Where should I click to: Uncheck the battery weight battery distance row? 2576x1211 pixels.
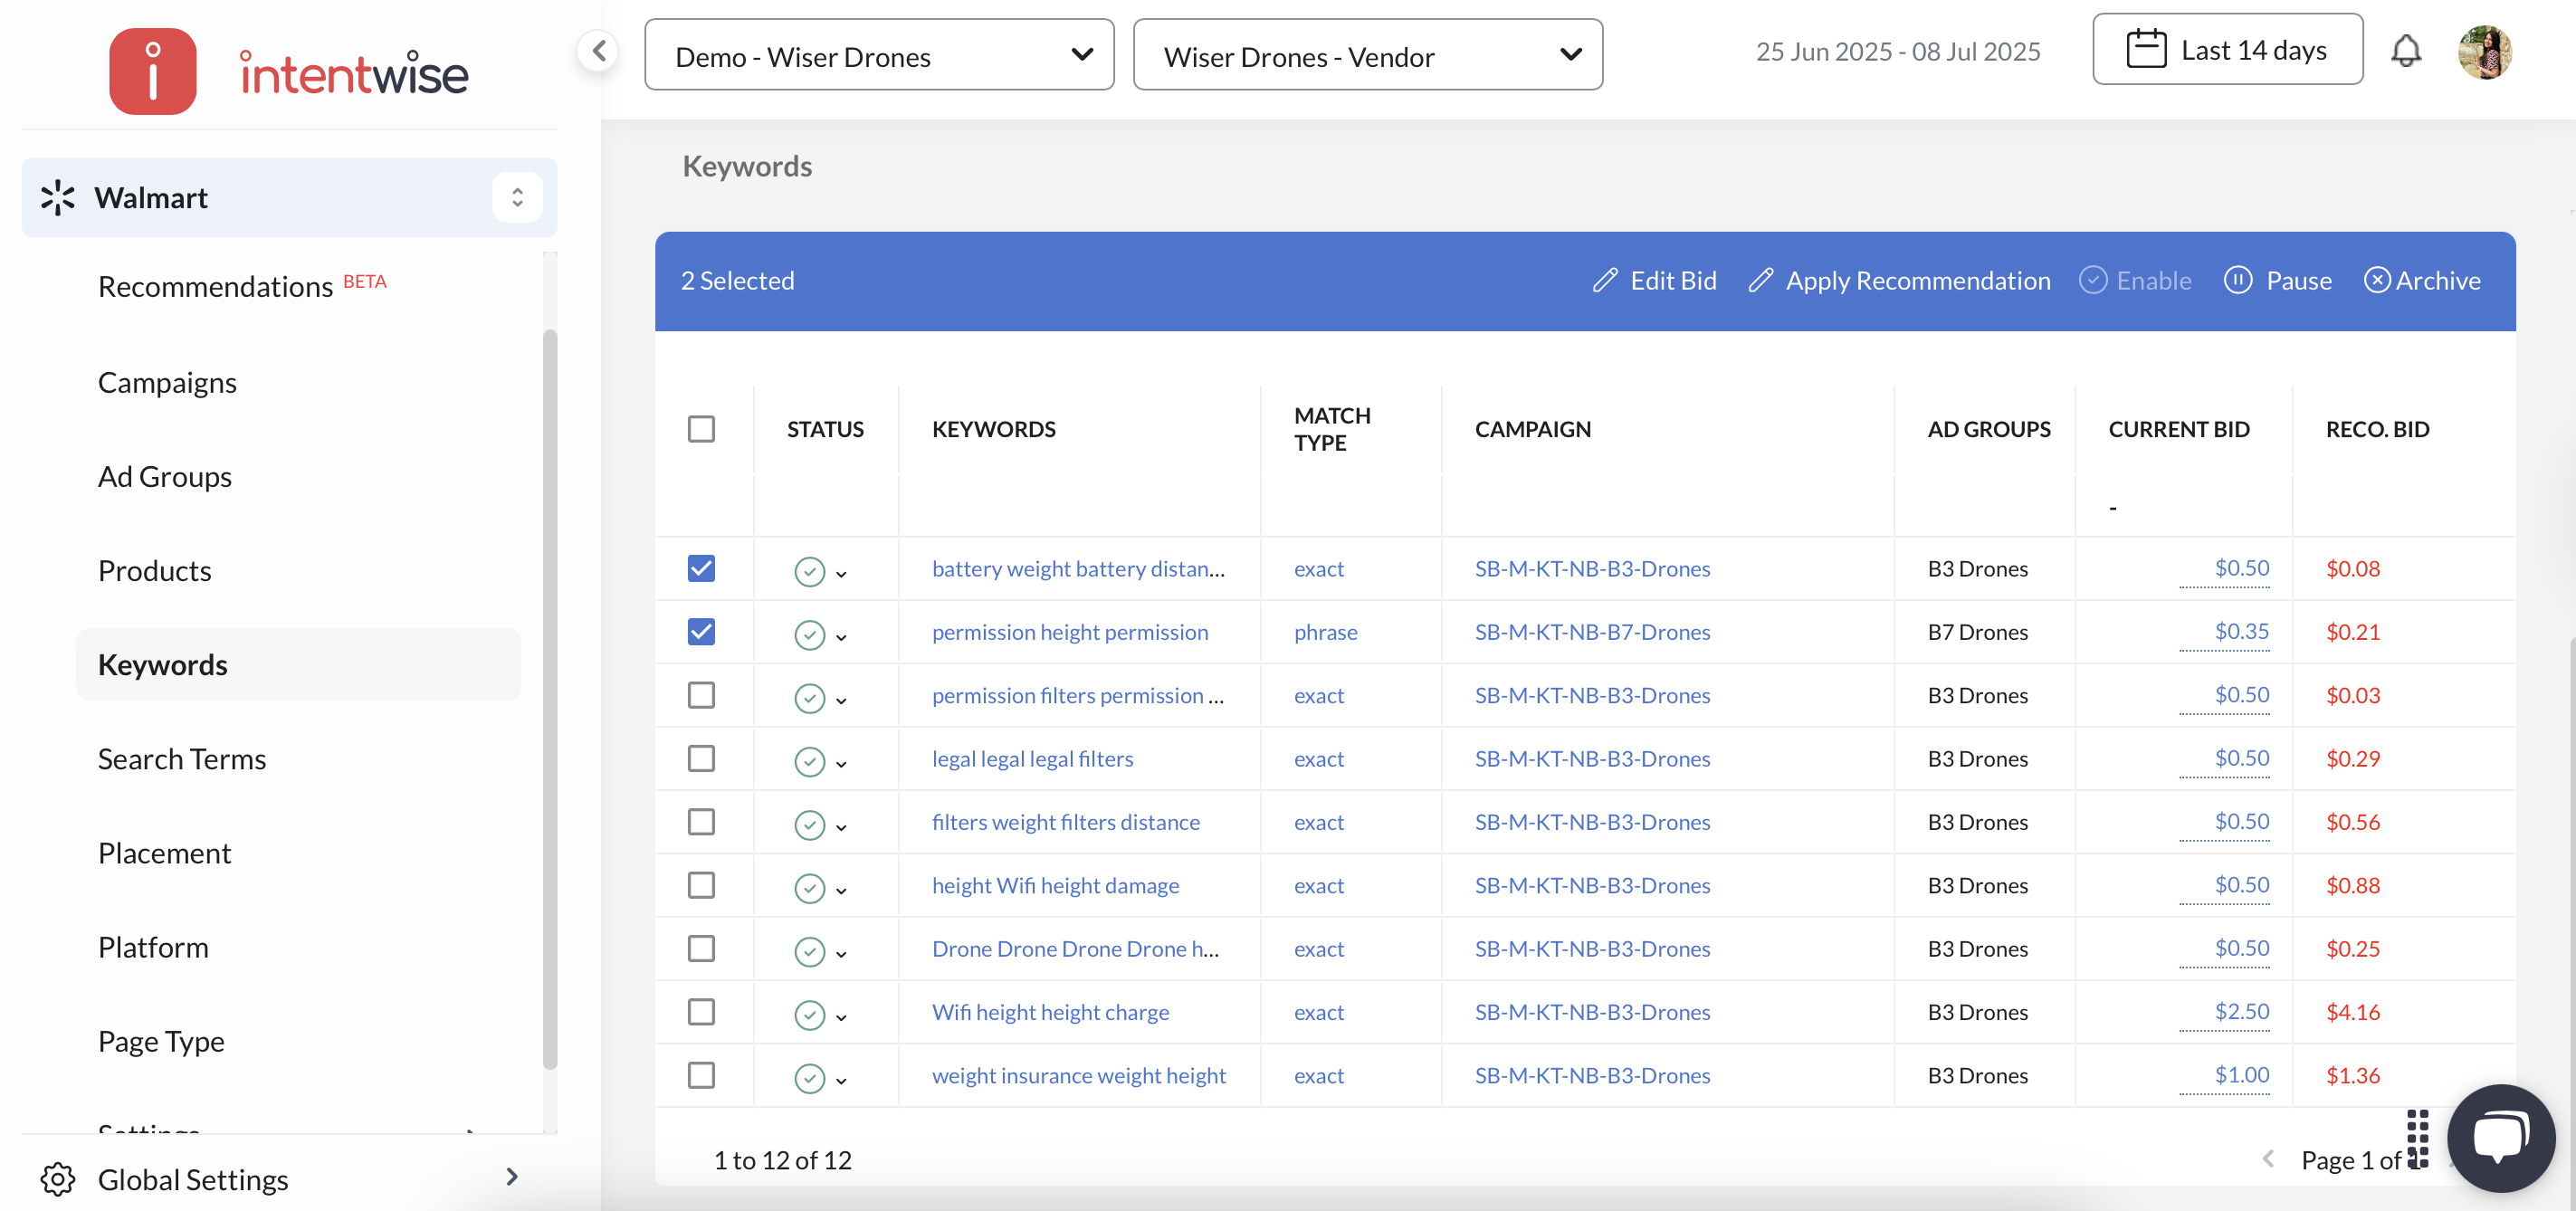701,568
